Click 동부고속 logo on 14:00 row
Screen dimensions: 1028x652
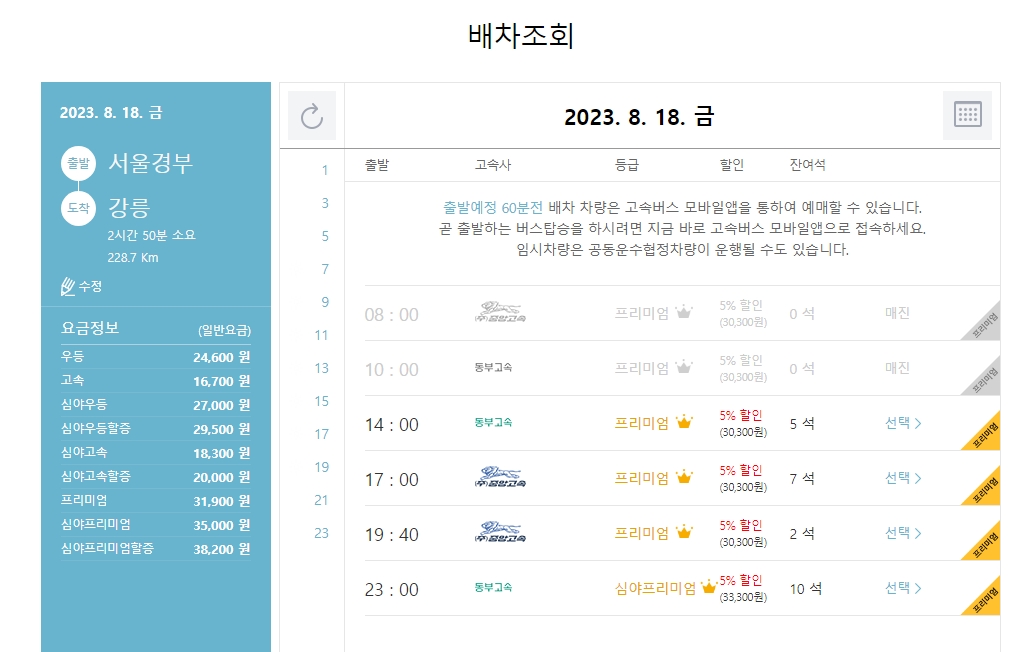[493, 422]
